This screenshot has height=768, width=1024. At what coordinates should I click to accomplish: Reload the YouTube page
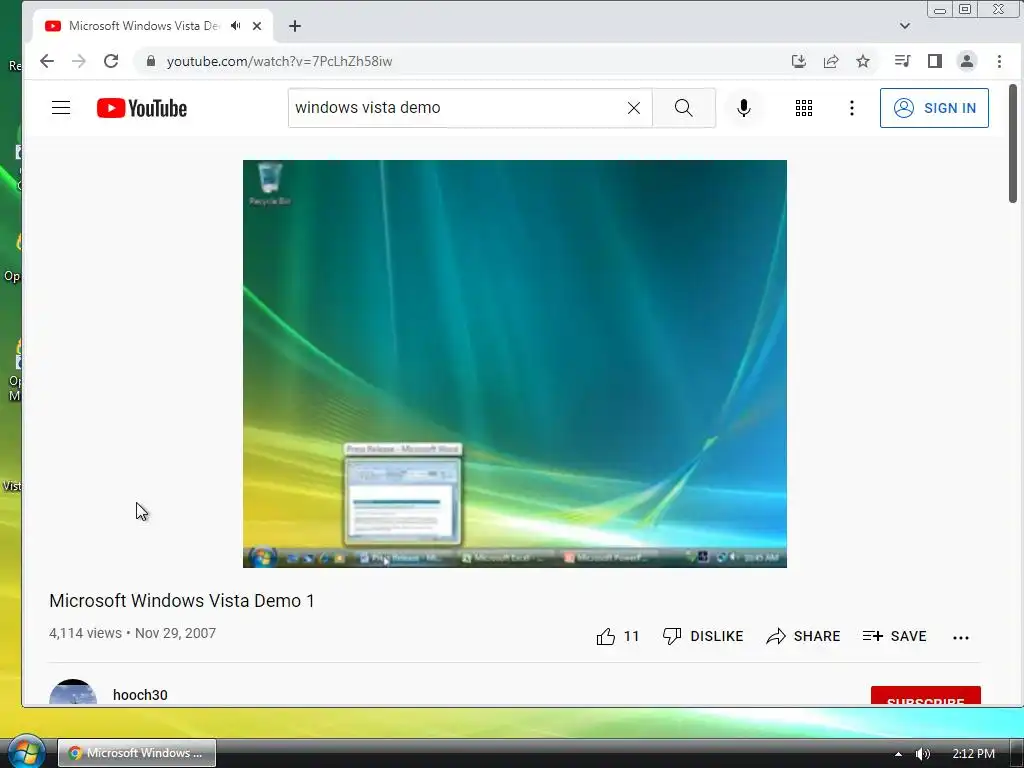(111, 61)
